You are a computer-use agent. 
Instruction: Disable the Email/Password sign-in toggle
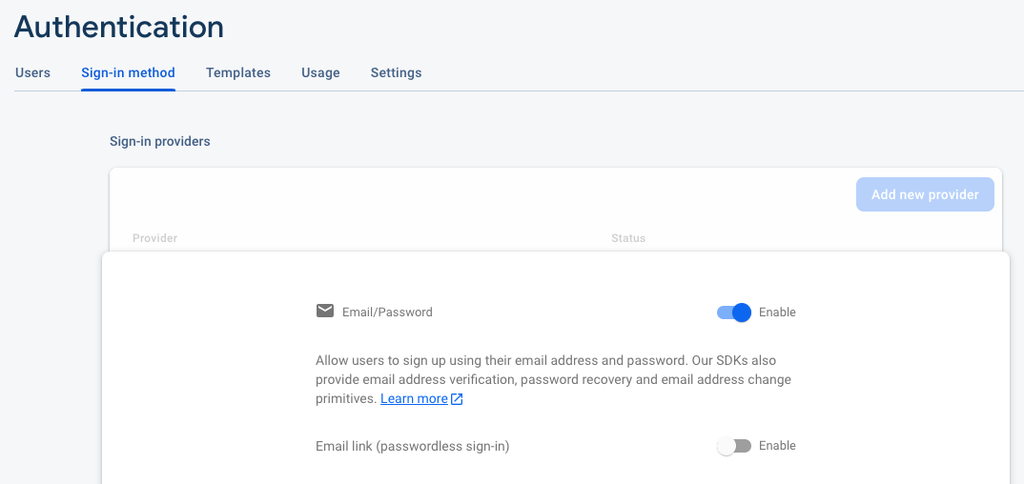point(734,312)
